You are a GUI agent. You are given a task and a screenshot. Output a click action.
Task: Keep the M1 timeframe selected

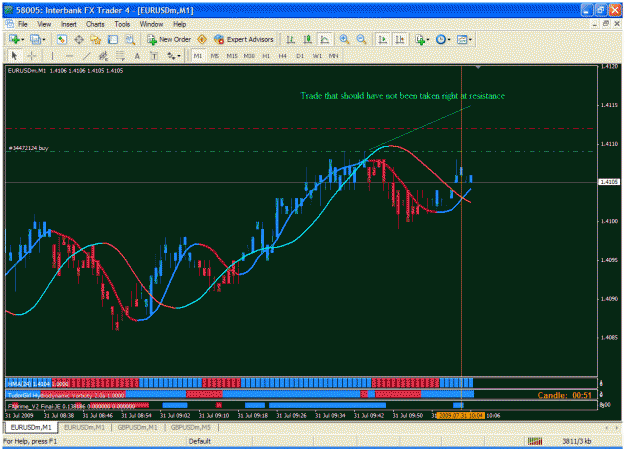[198, 56]
